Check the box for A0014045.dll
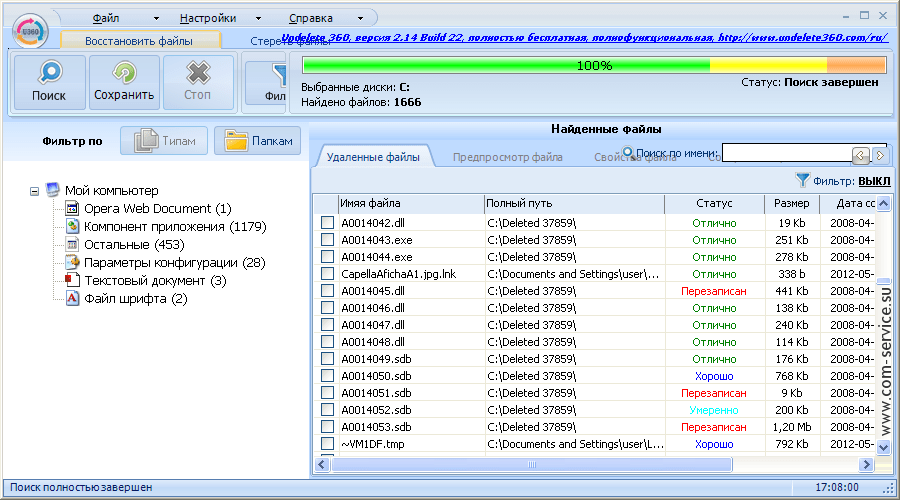This screenshot has height=500, width=900. 327,290
